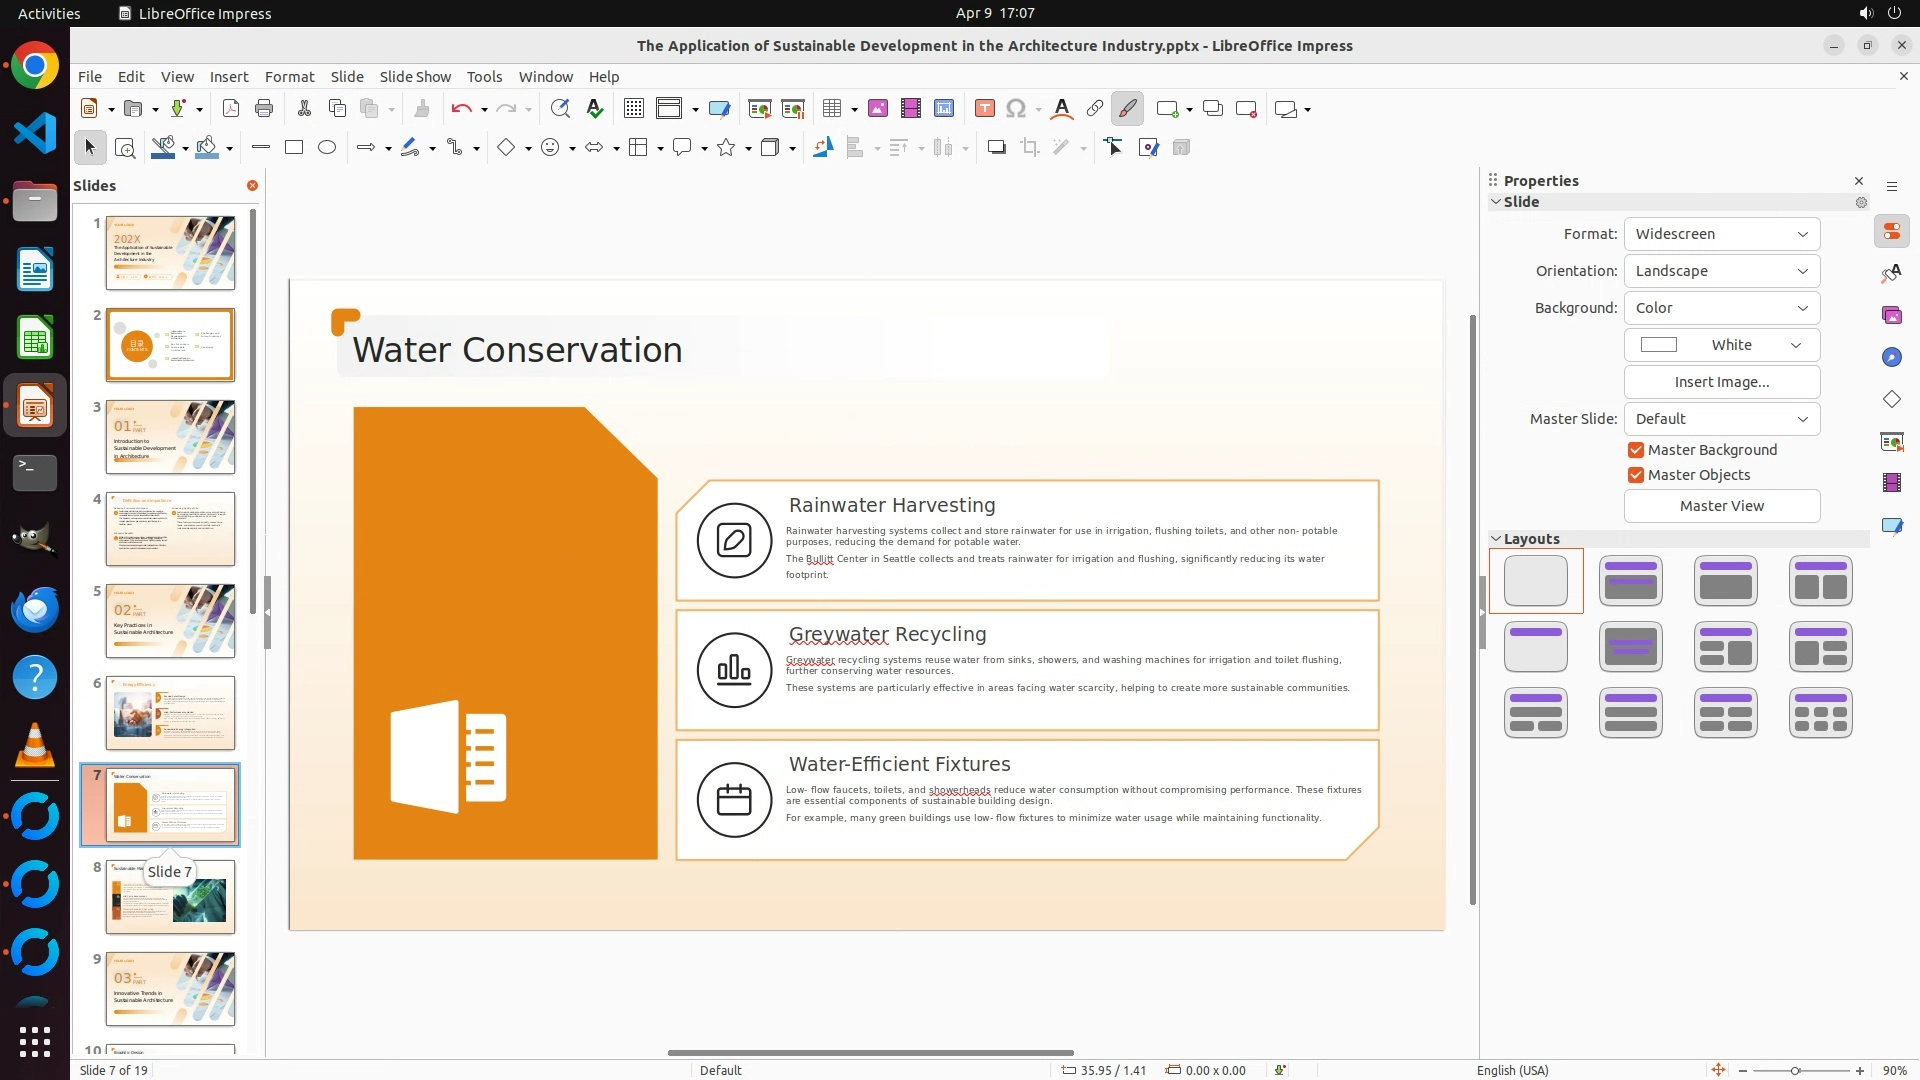
Task: Click the Display Grid icon
Action: pyautogui.click(x=634, y=109)
